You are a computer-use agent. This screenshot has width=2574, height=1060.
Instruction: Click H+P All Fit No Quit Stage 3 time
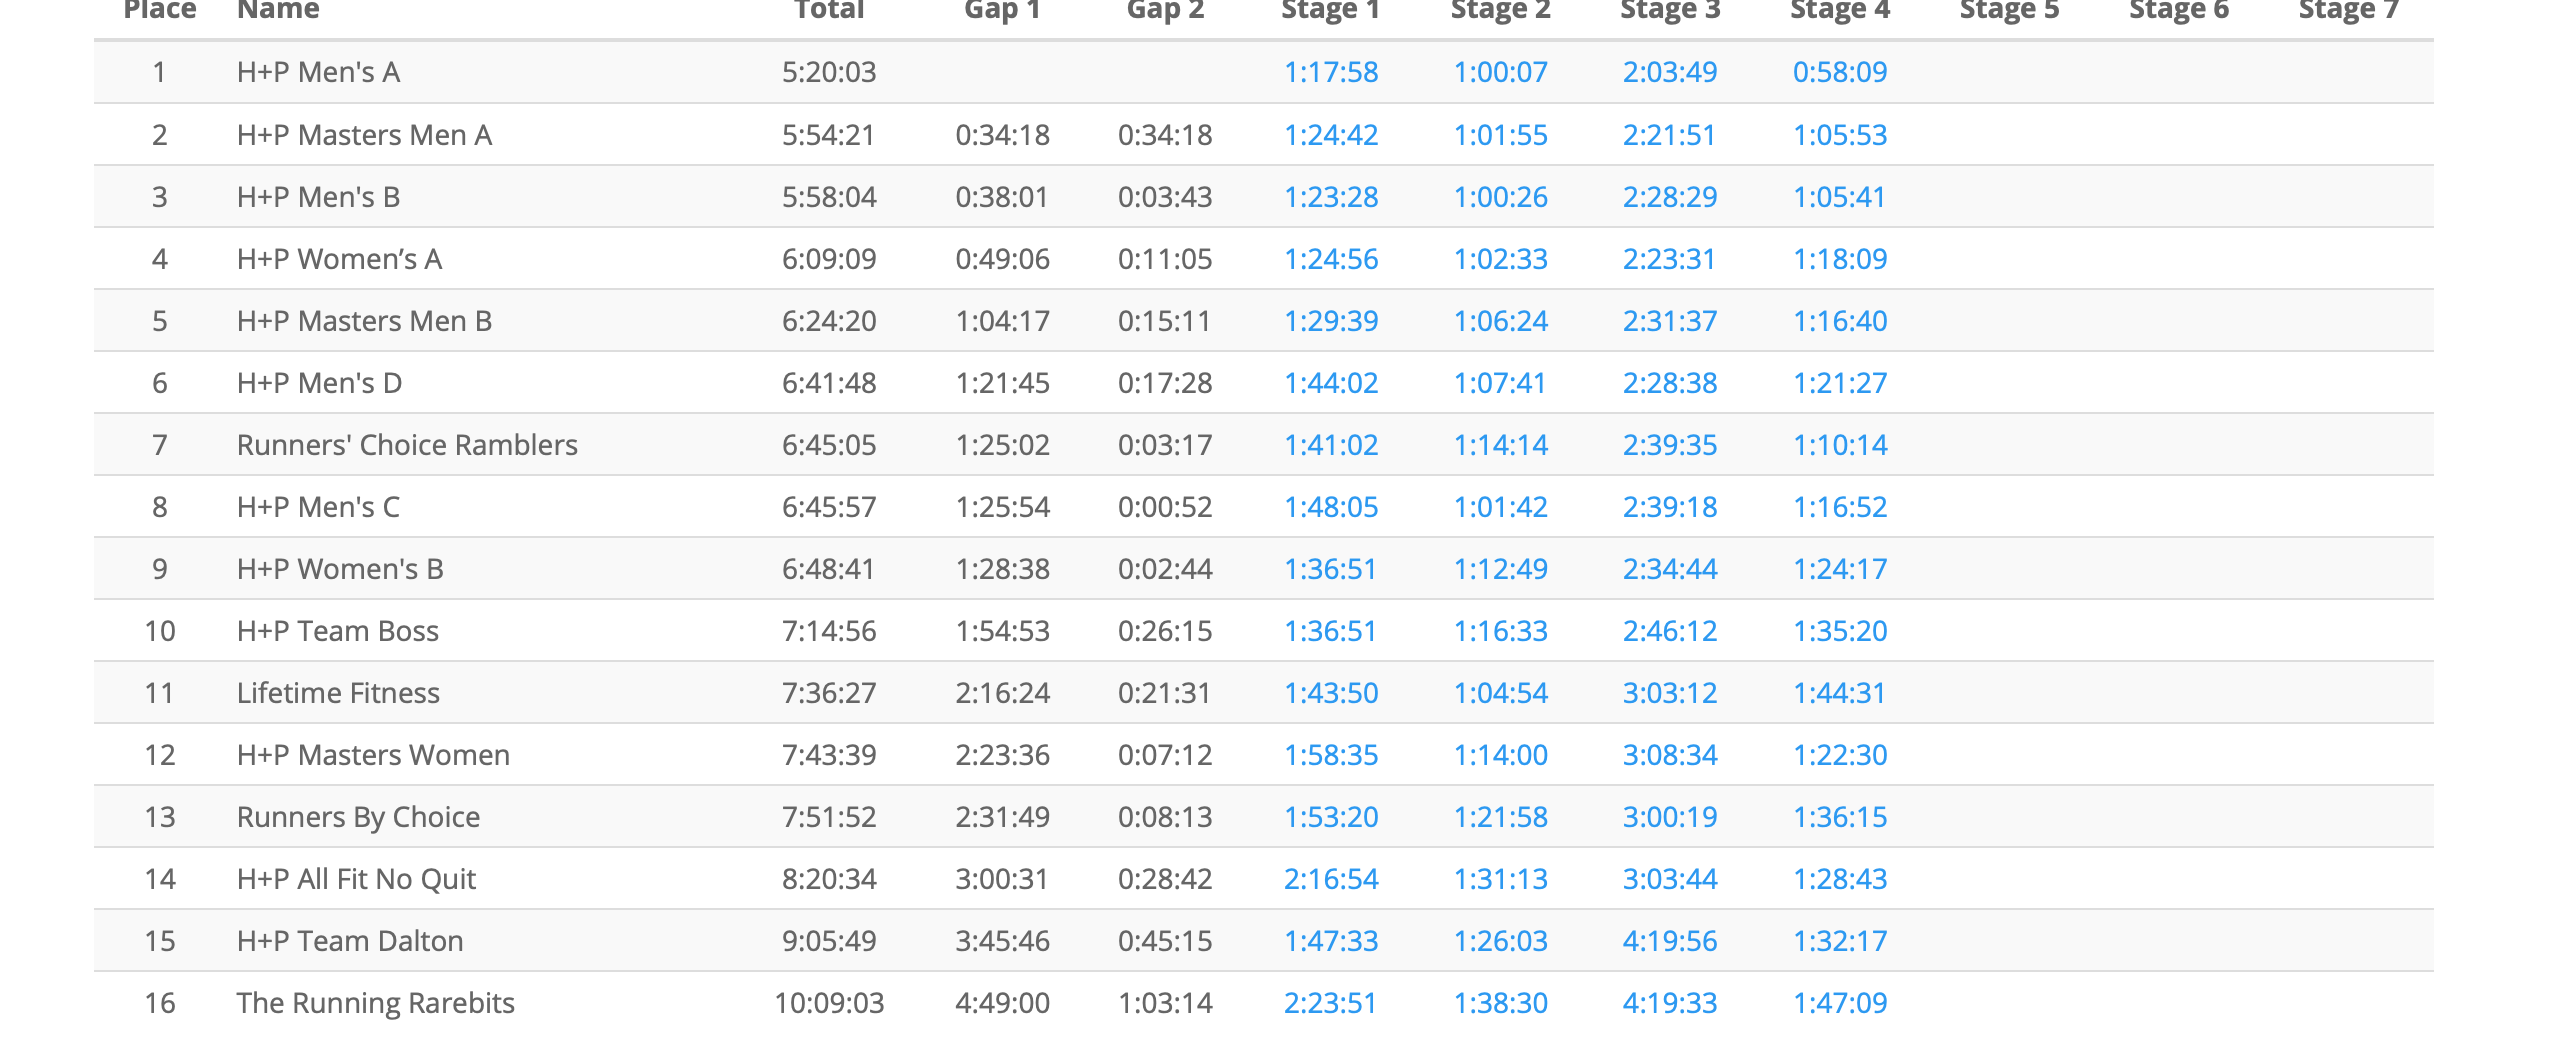pyautogui.click(x=1669, y=879)
